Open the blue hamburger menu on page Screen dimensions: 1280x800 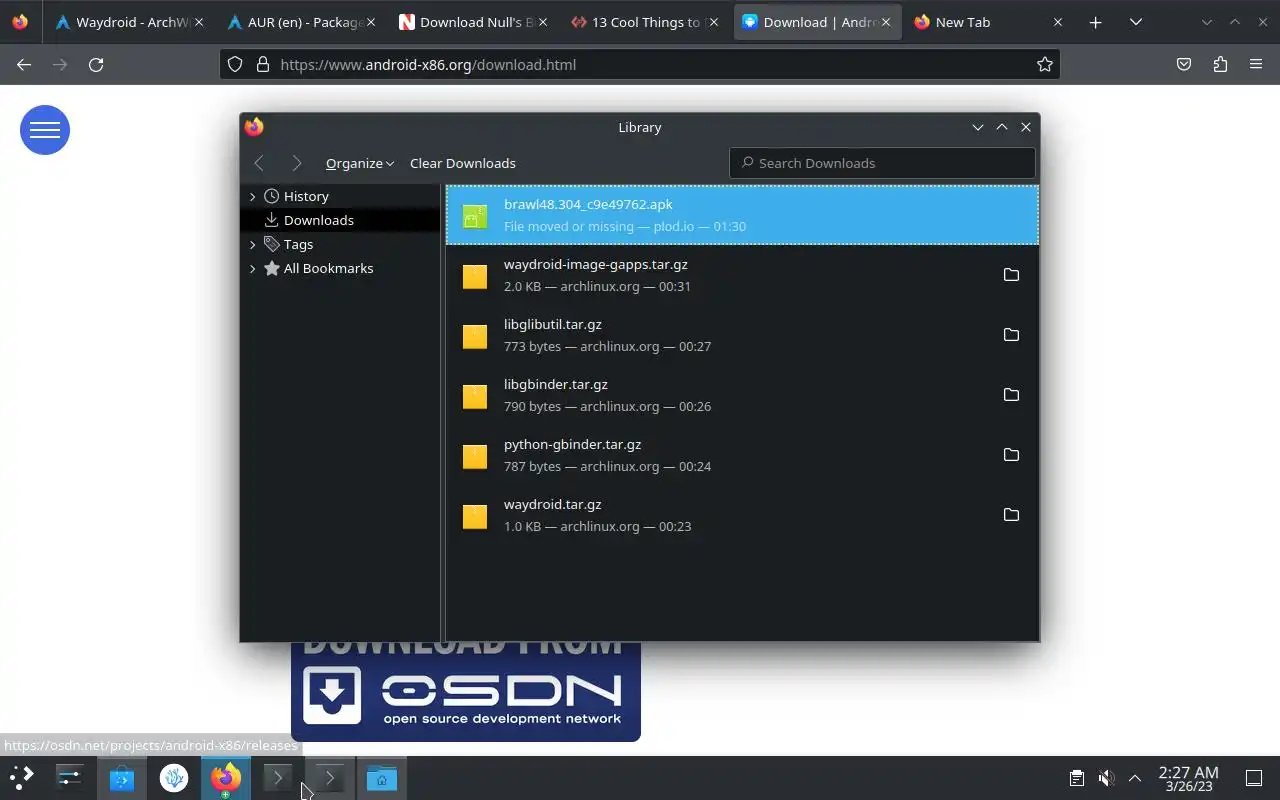point(45,130)
